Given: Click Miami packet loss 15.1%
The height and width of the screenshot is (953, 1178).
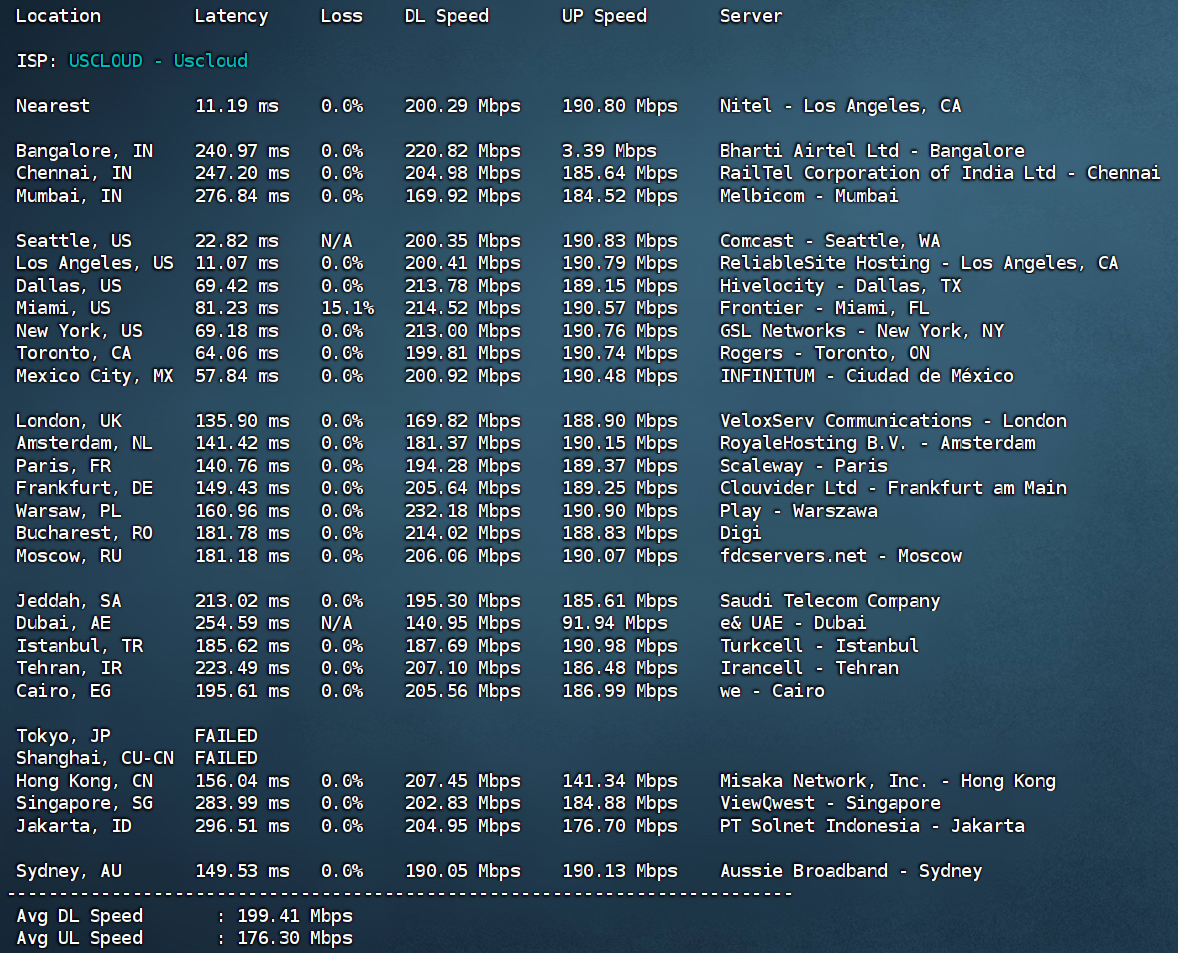Looking at the screenshot, I should [347, 309].
